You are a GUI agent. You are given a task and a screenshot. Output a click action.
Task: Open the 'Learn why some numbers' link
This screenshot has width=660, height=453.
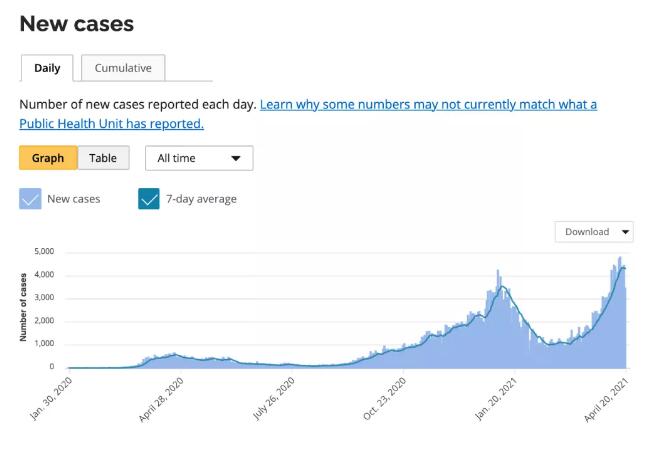[x=428, y=105]
